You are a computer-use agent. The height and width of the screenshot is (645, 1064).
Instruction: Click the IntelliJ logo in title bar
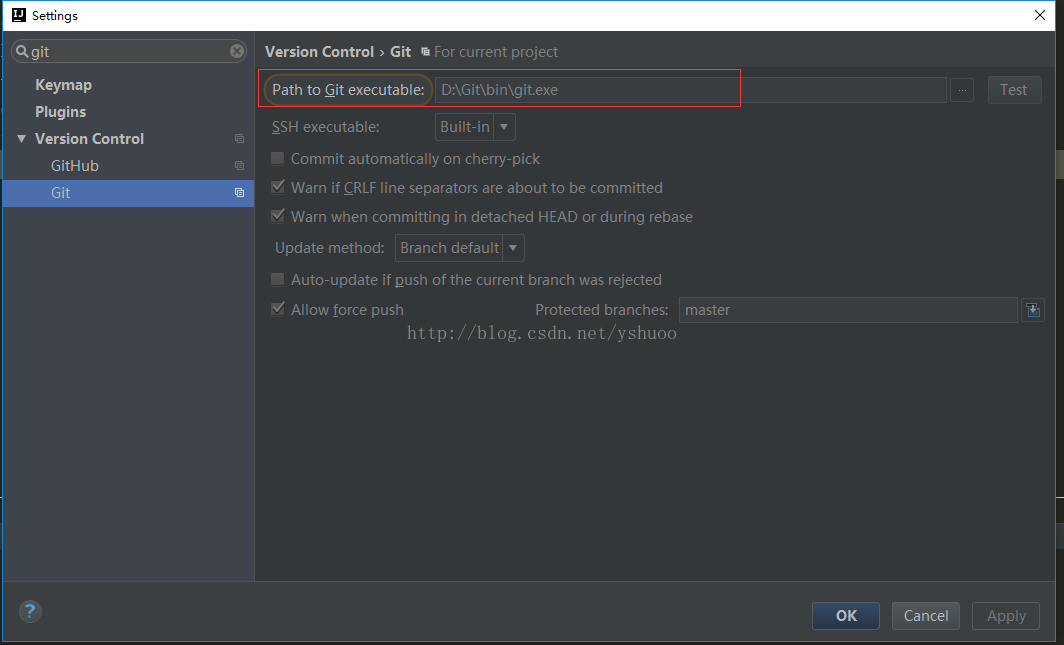[19, 15]
